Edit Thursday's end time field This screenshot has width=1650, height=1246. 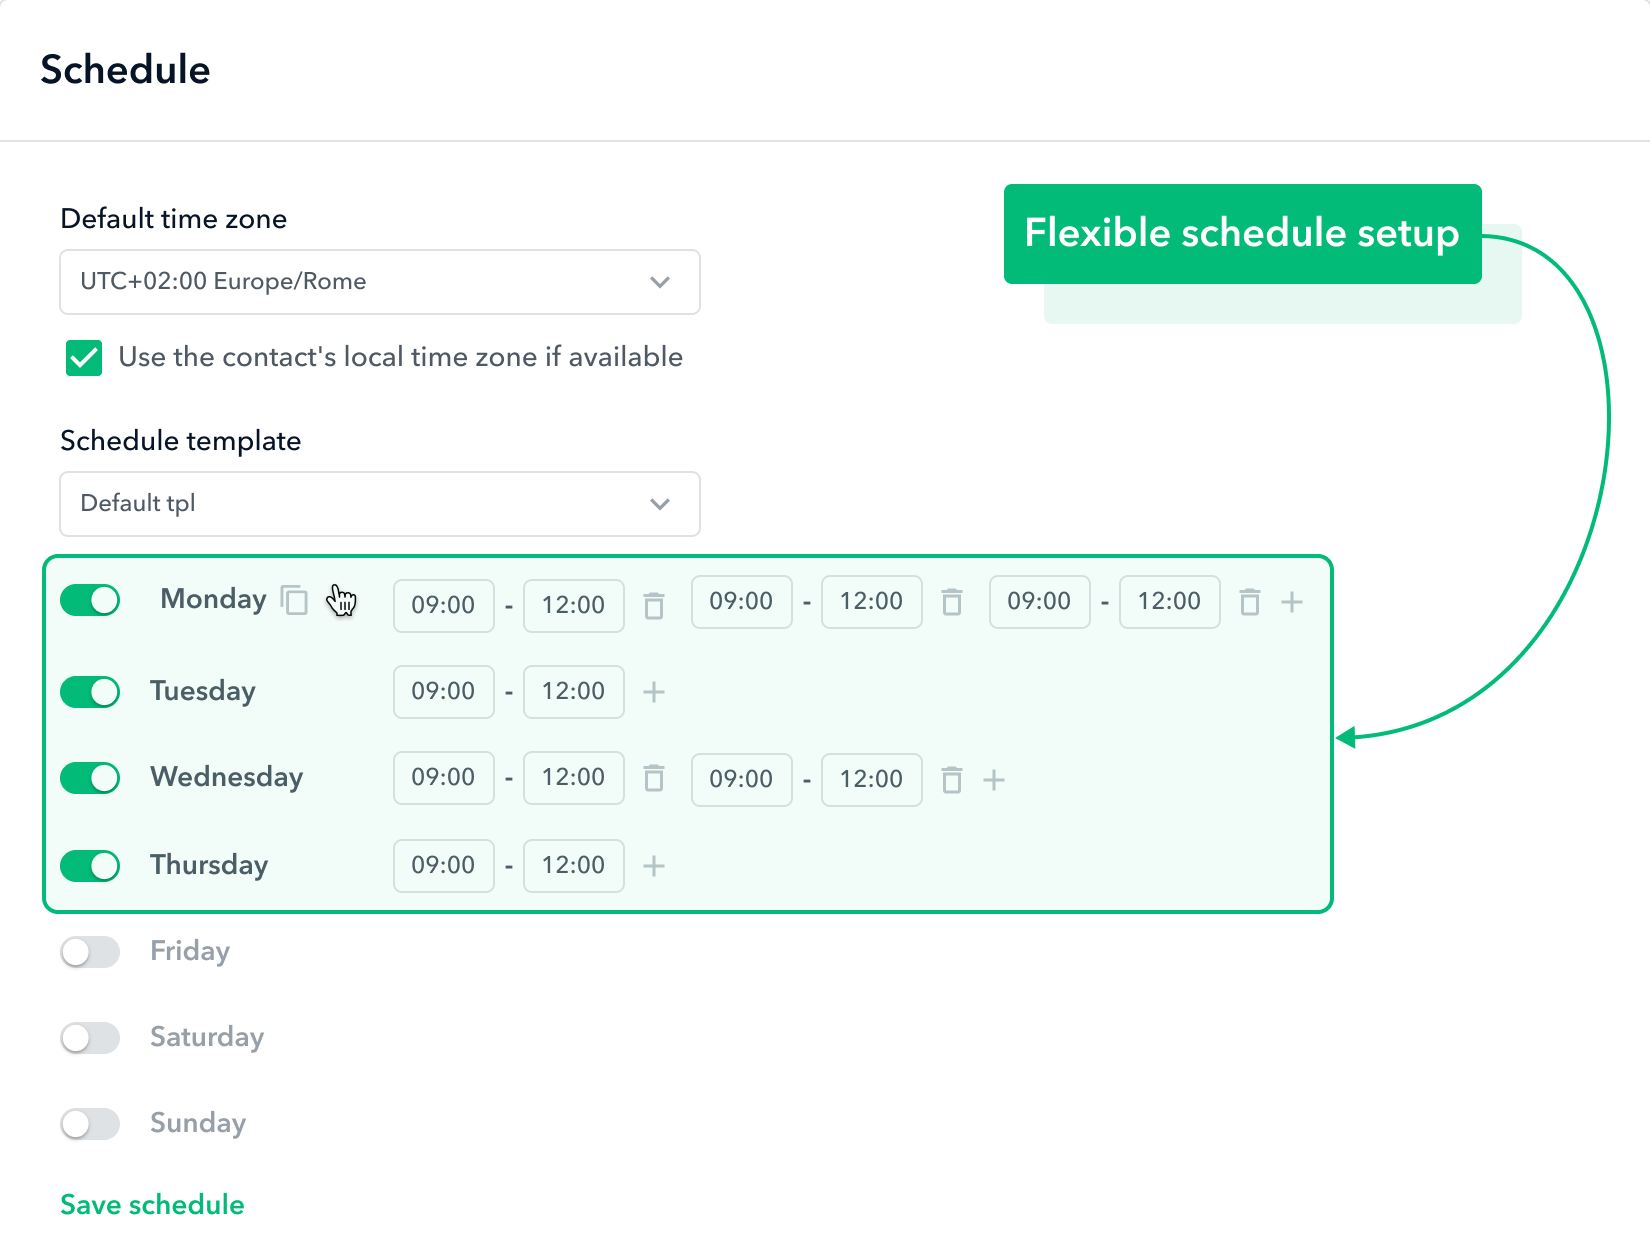click(574, 866)
